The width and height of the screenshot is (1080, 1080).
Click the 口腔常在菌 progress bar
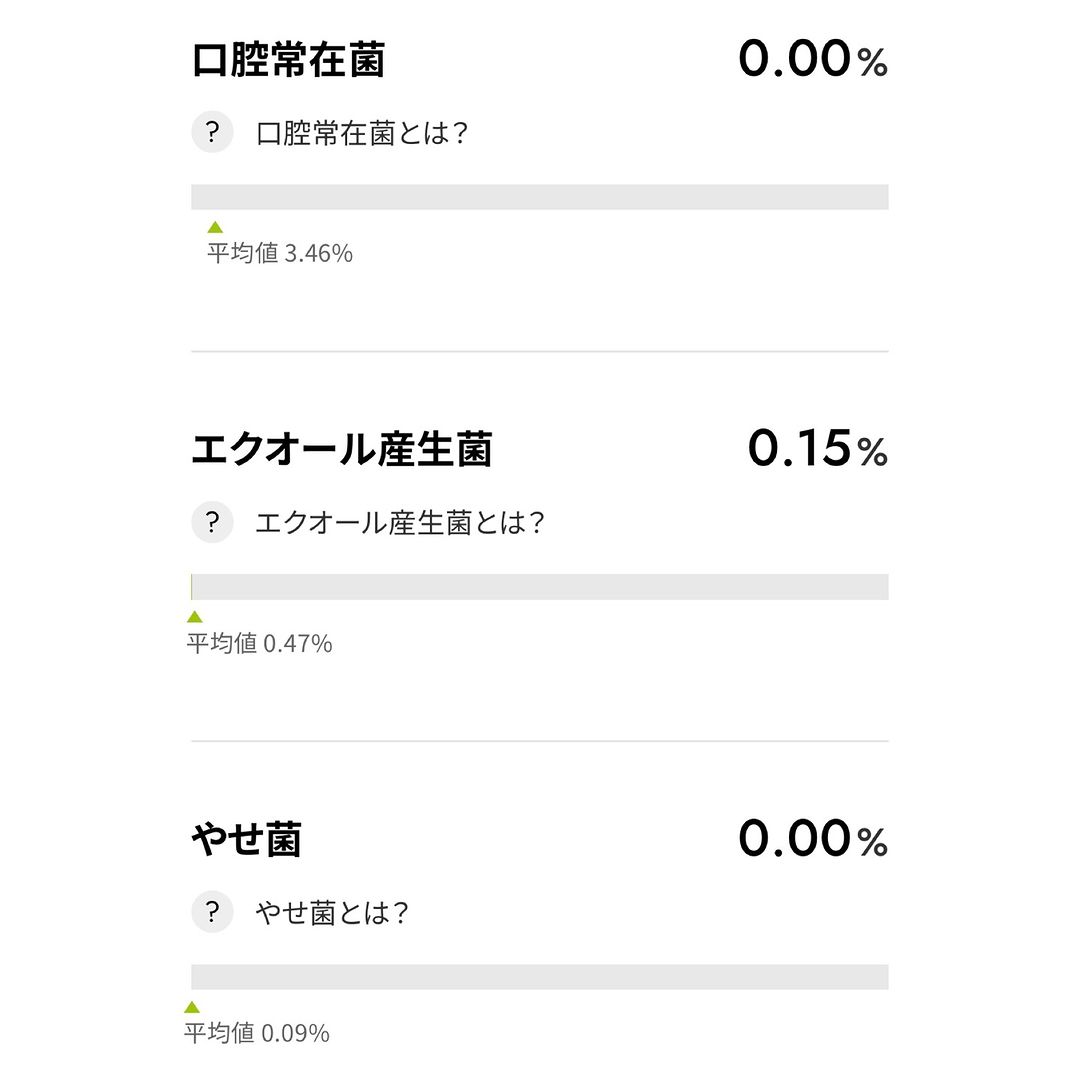click(540, 197)
